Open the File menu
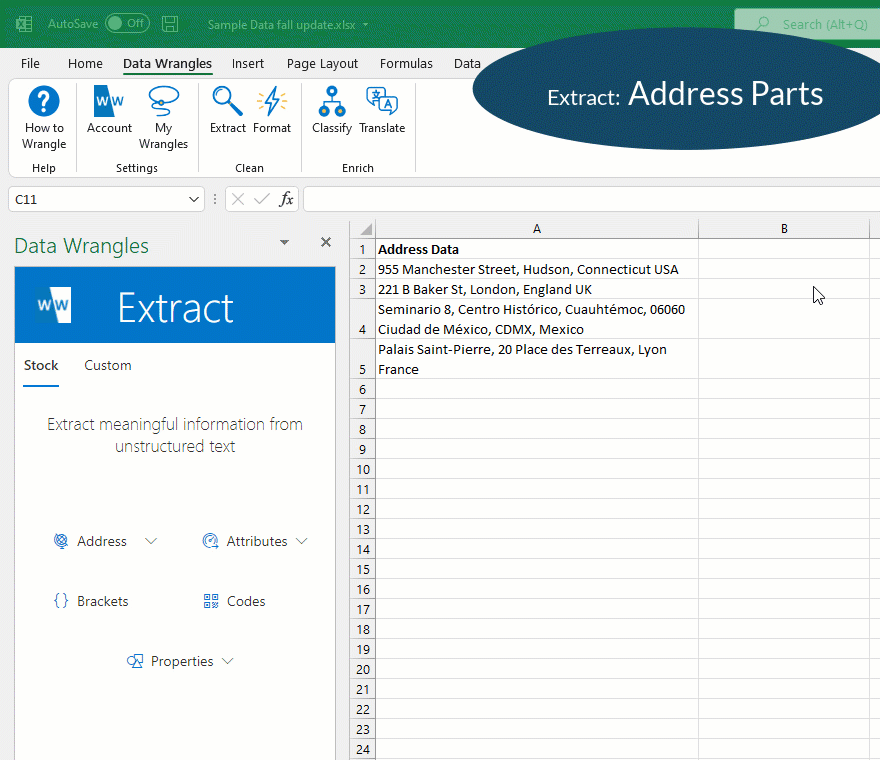This screenshot has width=880, height=760. (x=30, y=63)
